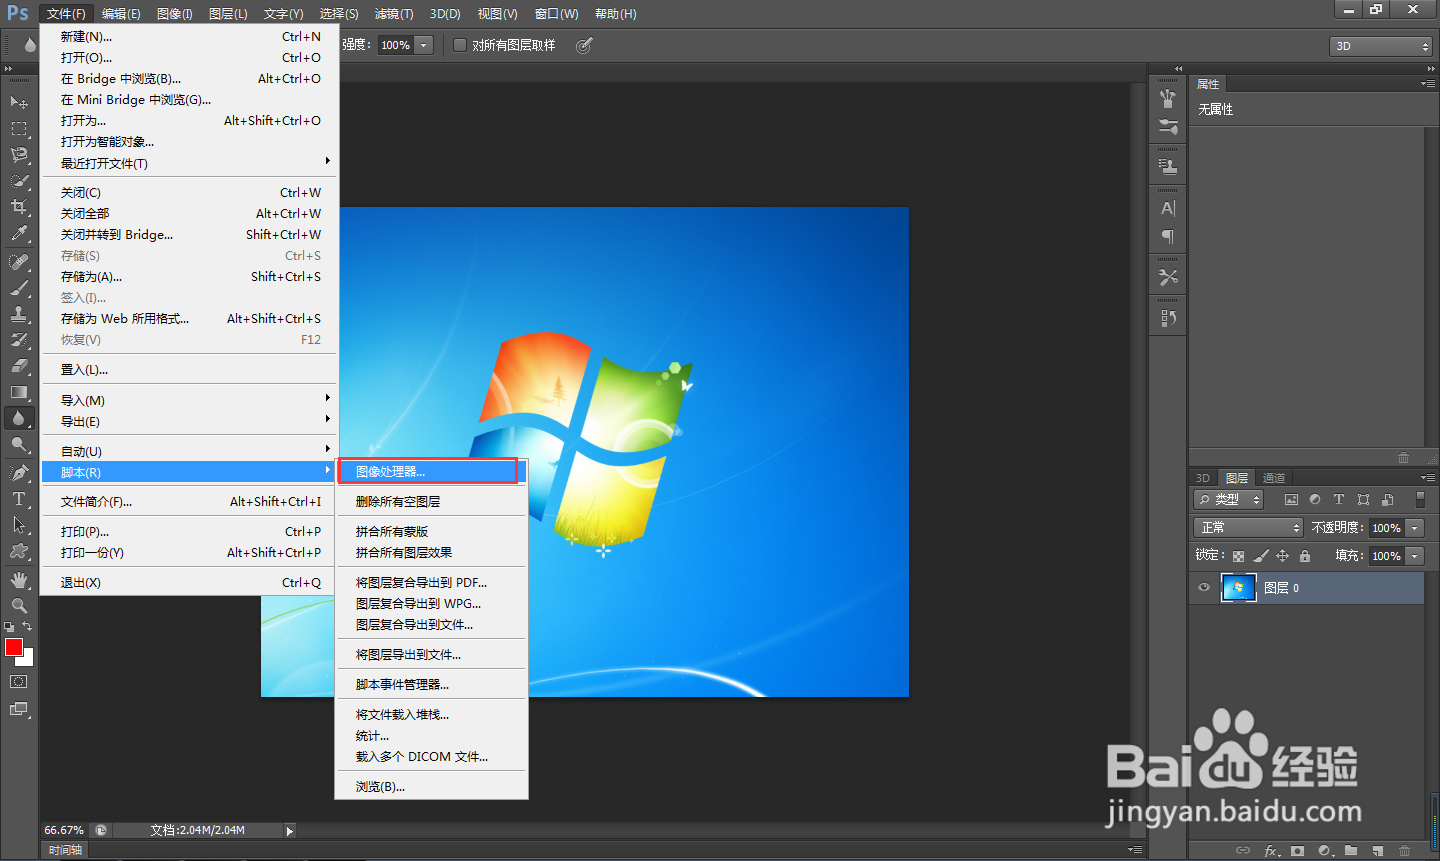Open status bar info arrow next to 文档
This screenshot has width=1440, height=861.
click(x=290, y=830)
